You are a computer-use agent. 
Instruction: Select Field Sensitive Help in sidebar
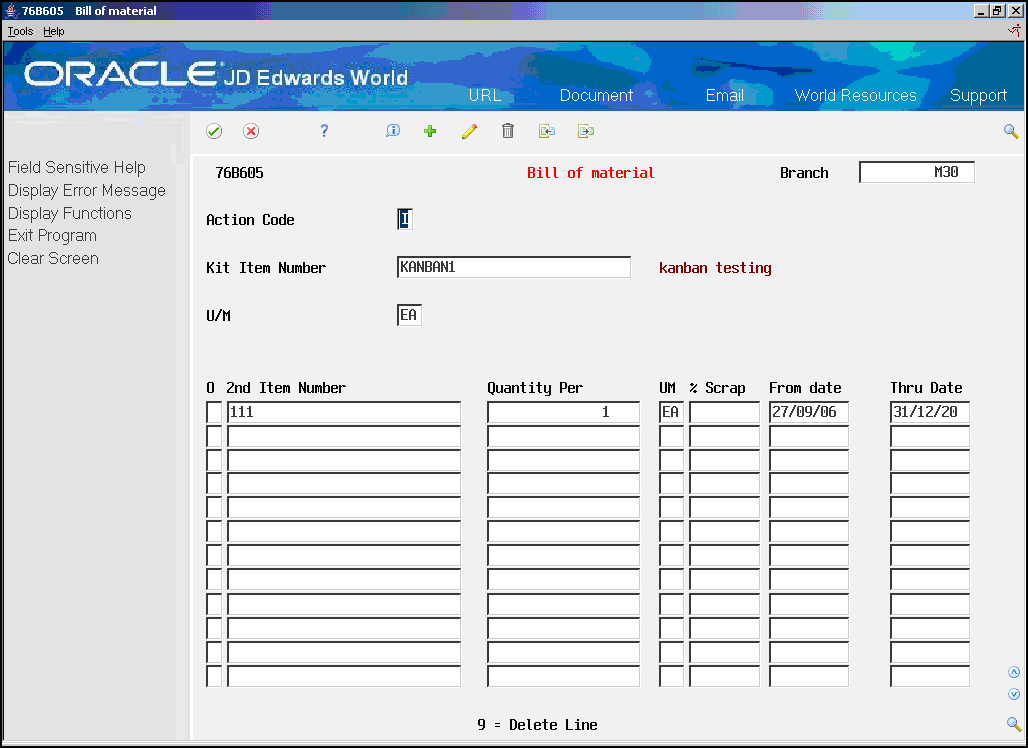[77, 168]
